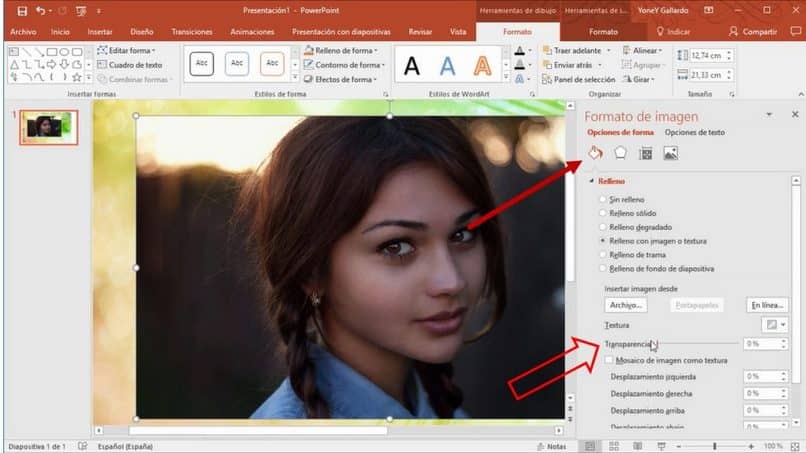Select Relleno degradado option

click(x=635, y=227)
